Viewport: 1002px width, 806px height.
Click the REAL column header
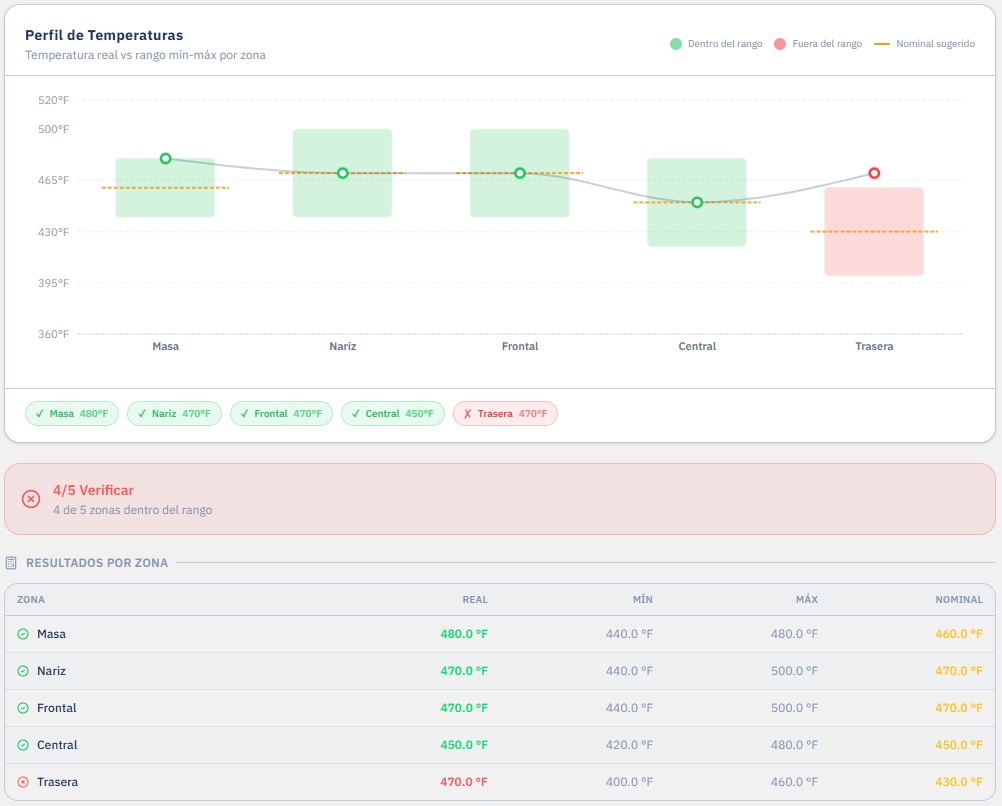pos(475,600)
